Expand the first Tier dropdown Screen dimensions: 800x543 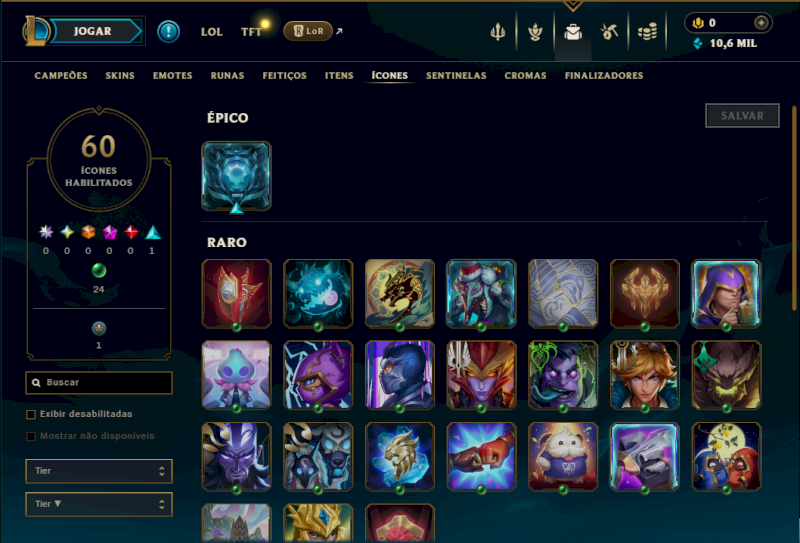99,471
